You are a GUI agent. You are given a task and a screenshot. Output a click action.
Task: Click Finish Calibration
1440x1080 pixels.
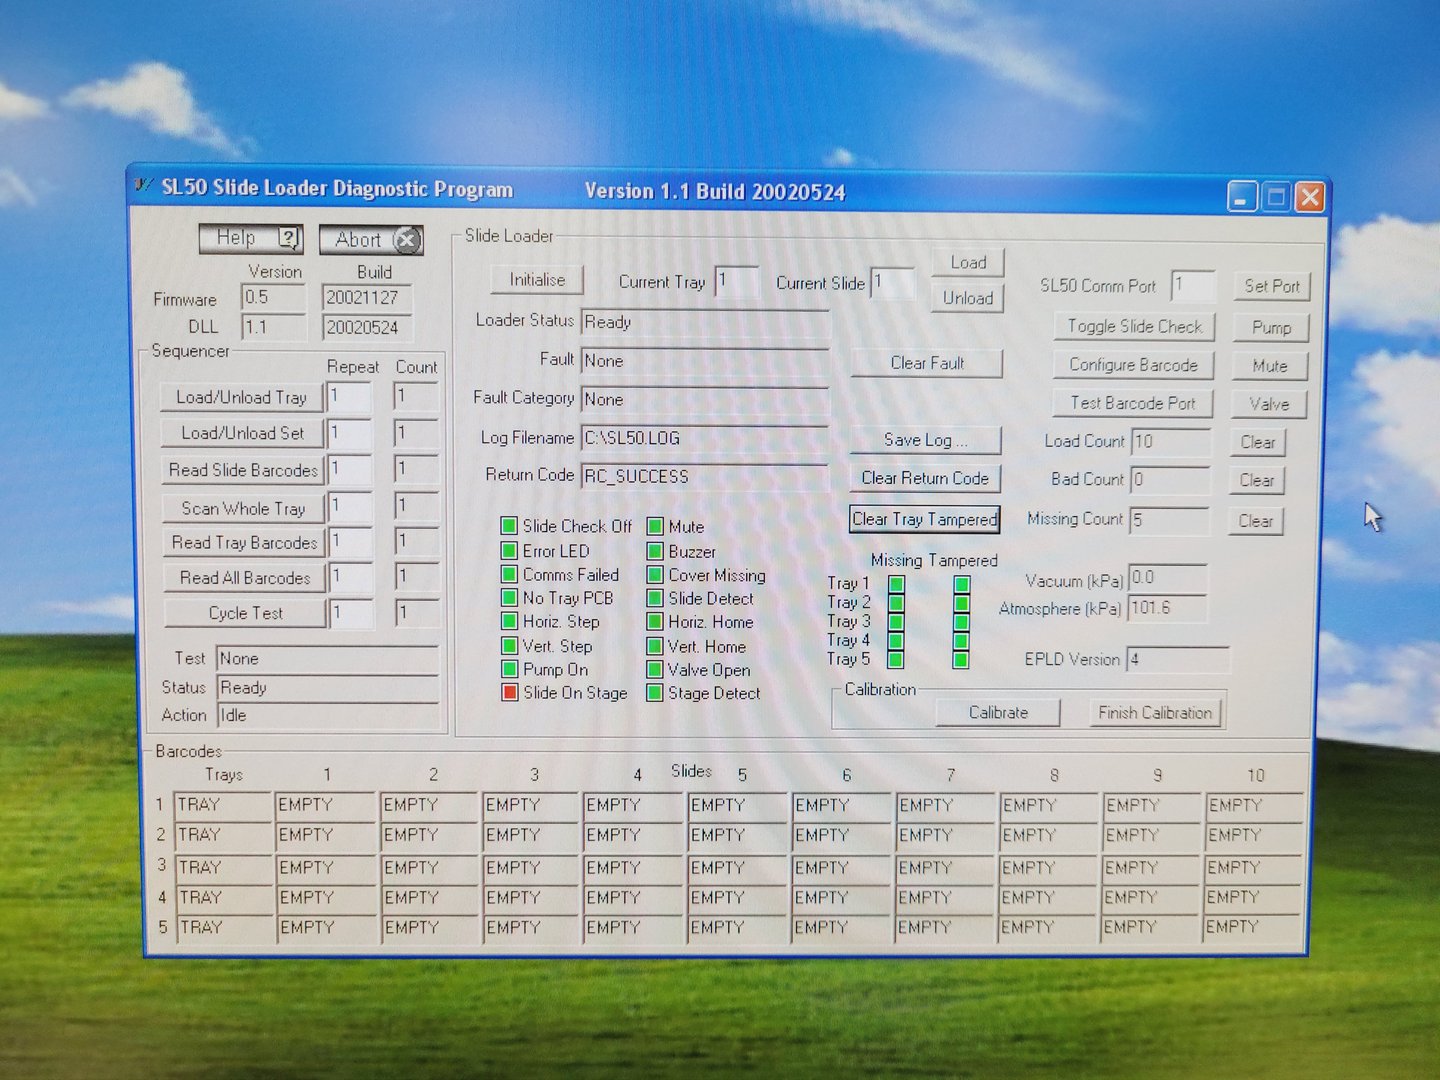click(x=1154, y=712)
